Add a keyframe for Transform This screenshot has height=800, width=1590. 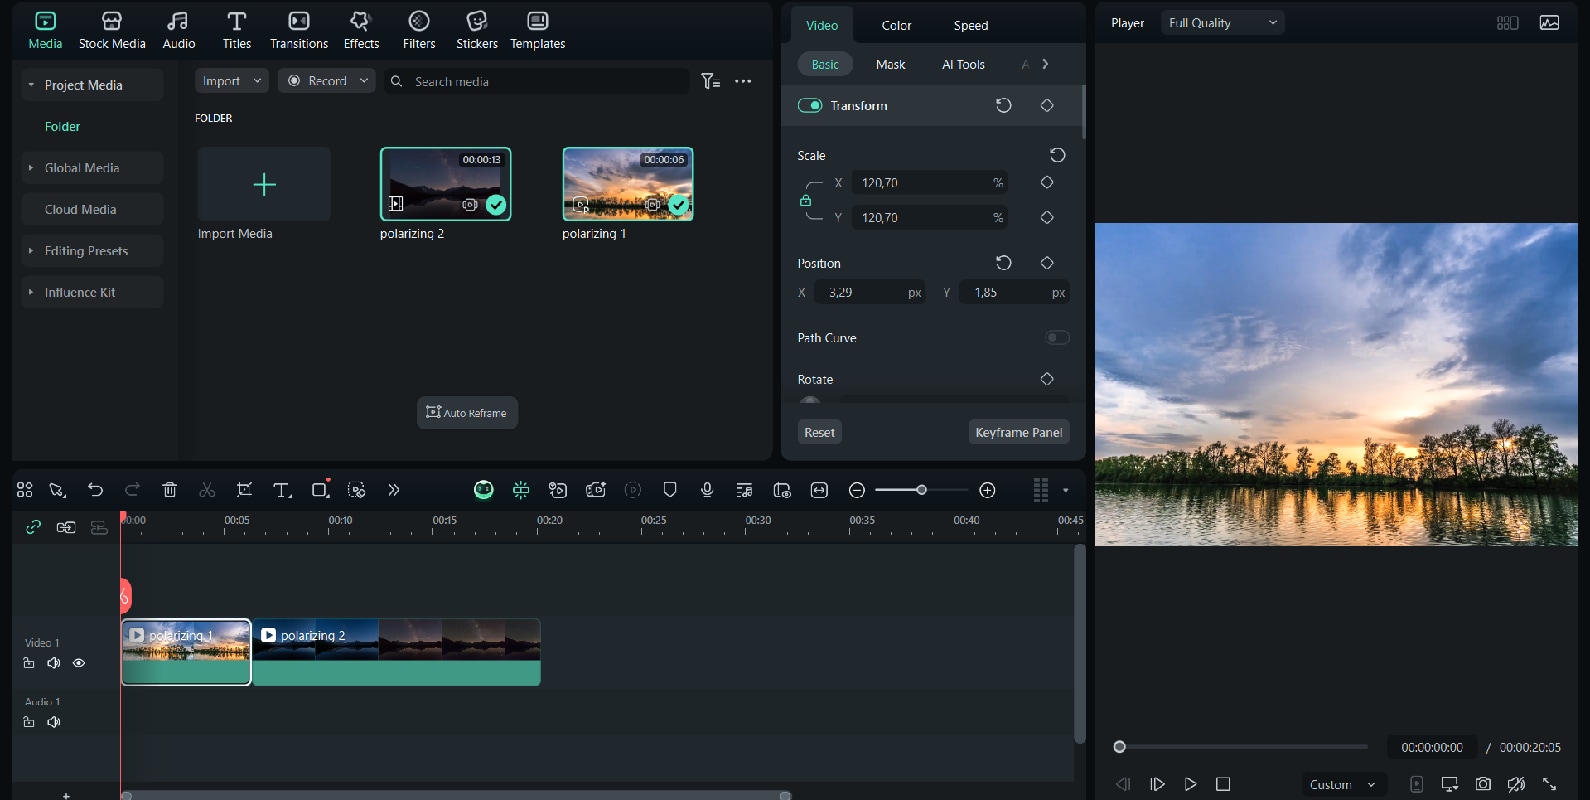(x=1047, y=105)
